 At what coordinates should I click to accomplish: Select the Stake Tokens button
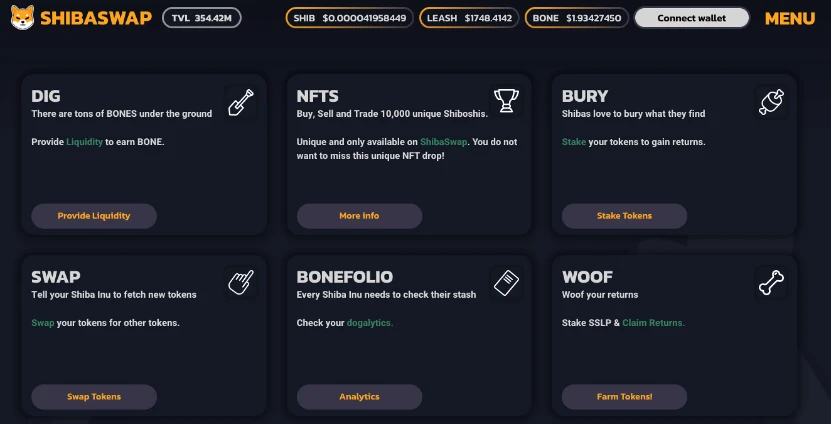coord(624,215)
